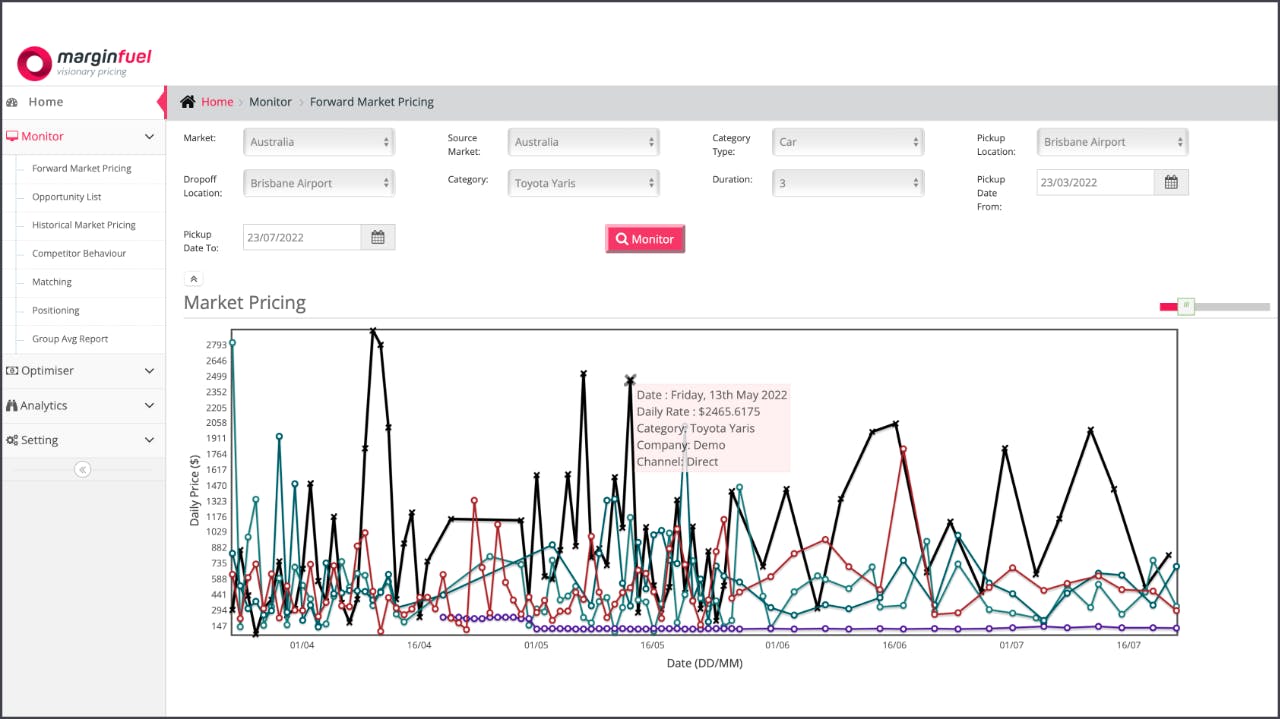Open Historical Market Pricing in the sidebar
Image resolution: width=1280 pixels, height=719 pixels.
tap(84, 225)
